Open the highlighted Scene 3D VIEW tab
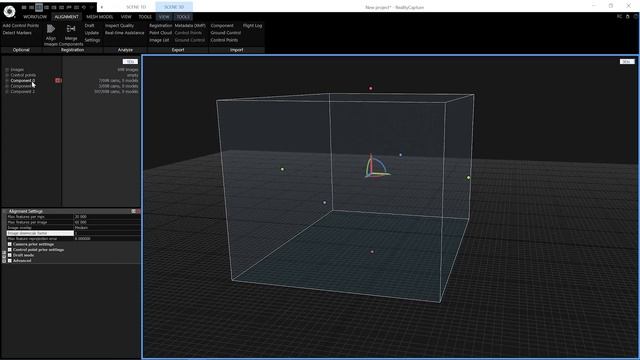640x360 pixels. click(164, 17)
